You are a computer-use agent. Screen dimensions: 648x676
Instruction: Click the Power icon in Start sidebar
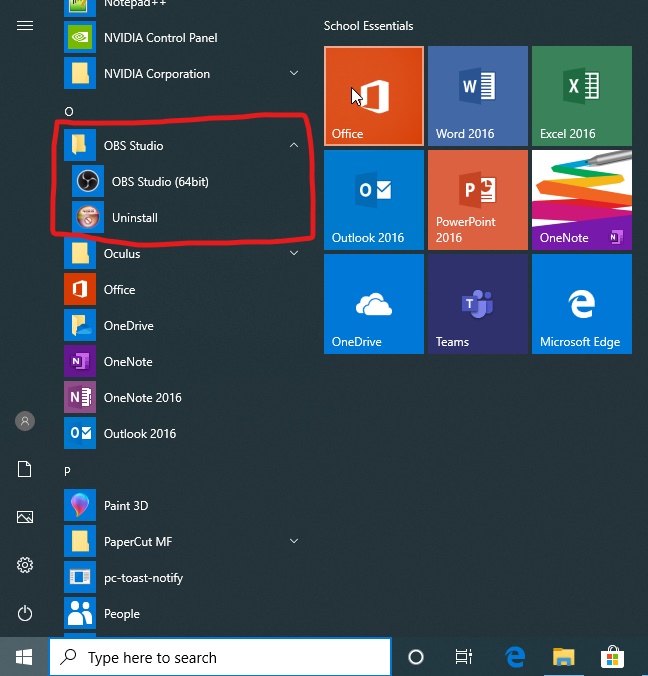pyautogui.click(x=25, y=613)
